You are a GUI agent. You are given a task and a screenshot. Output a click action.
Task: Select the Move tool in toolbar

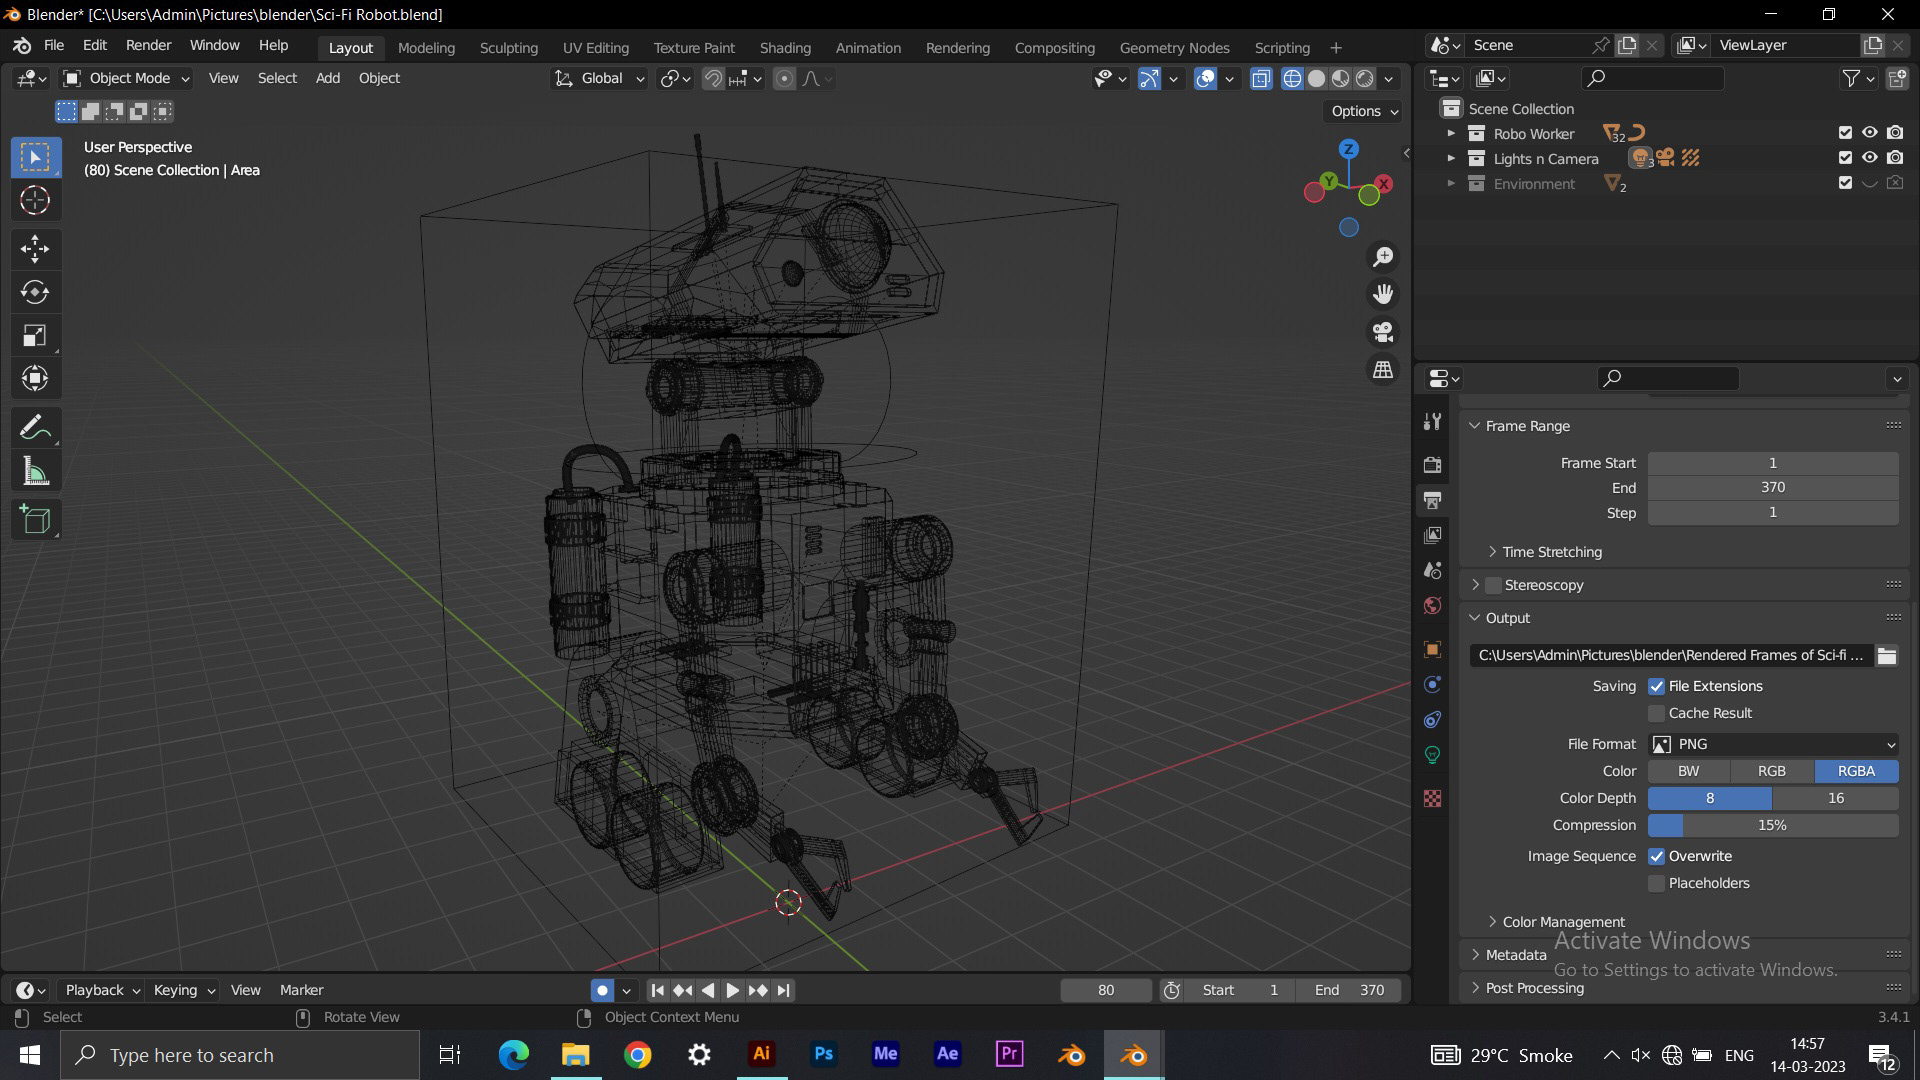click(35, 248)
